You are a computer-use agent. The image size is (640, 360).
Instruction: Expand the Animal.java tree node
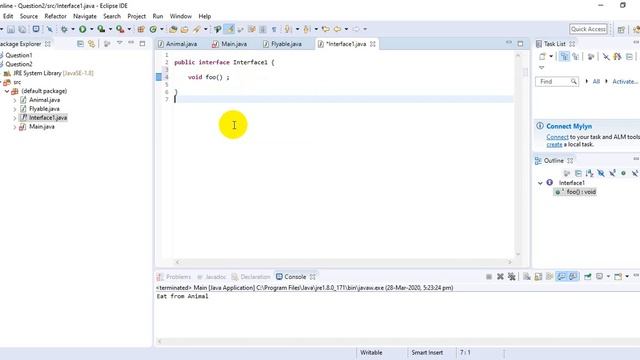pyautogui.click(x=15, y=100)
